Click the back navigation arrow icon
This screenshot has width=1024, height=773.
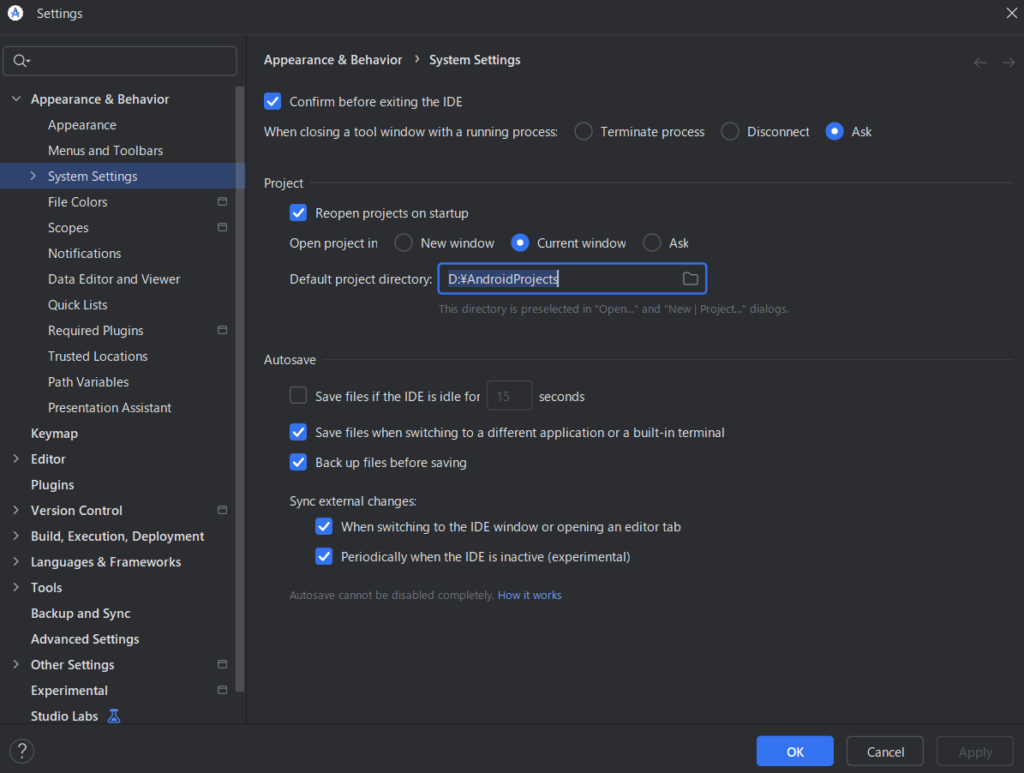(x=980, y=62)
